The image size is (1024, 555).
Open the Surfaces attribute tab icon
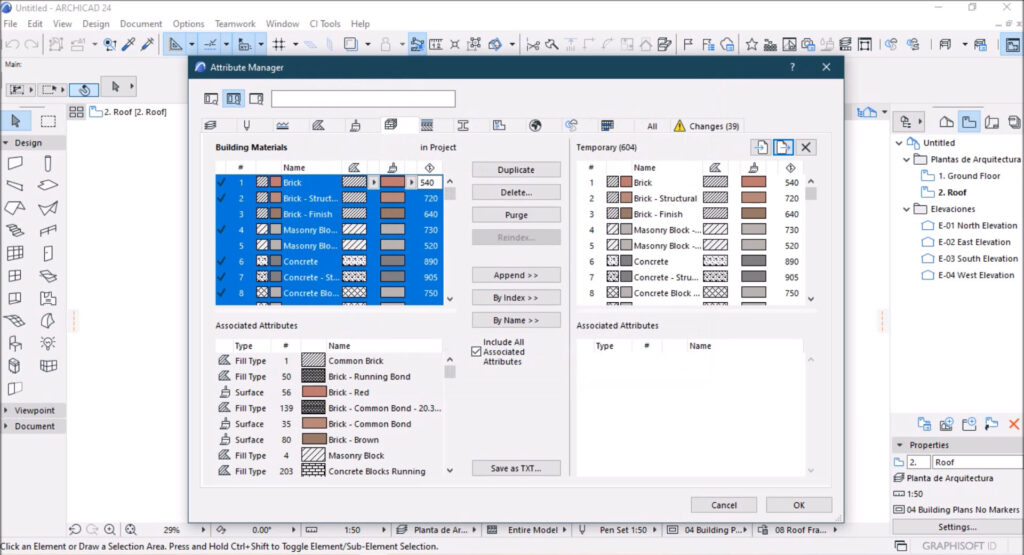(x=355, y=125)
